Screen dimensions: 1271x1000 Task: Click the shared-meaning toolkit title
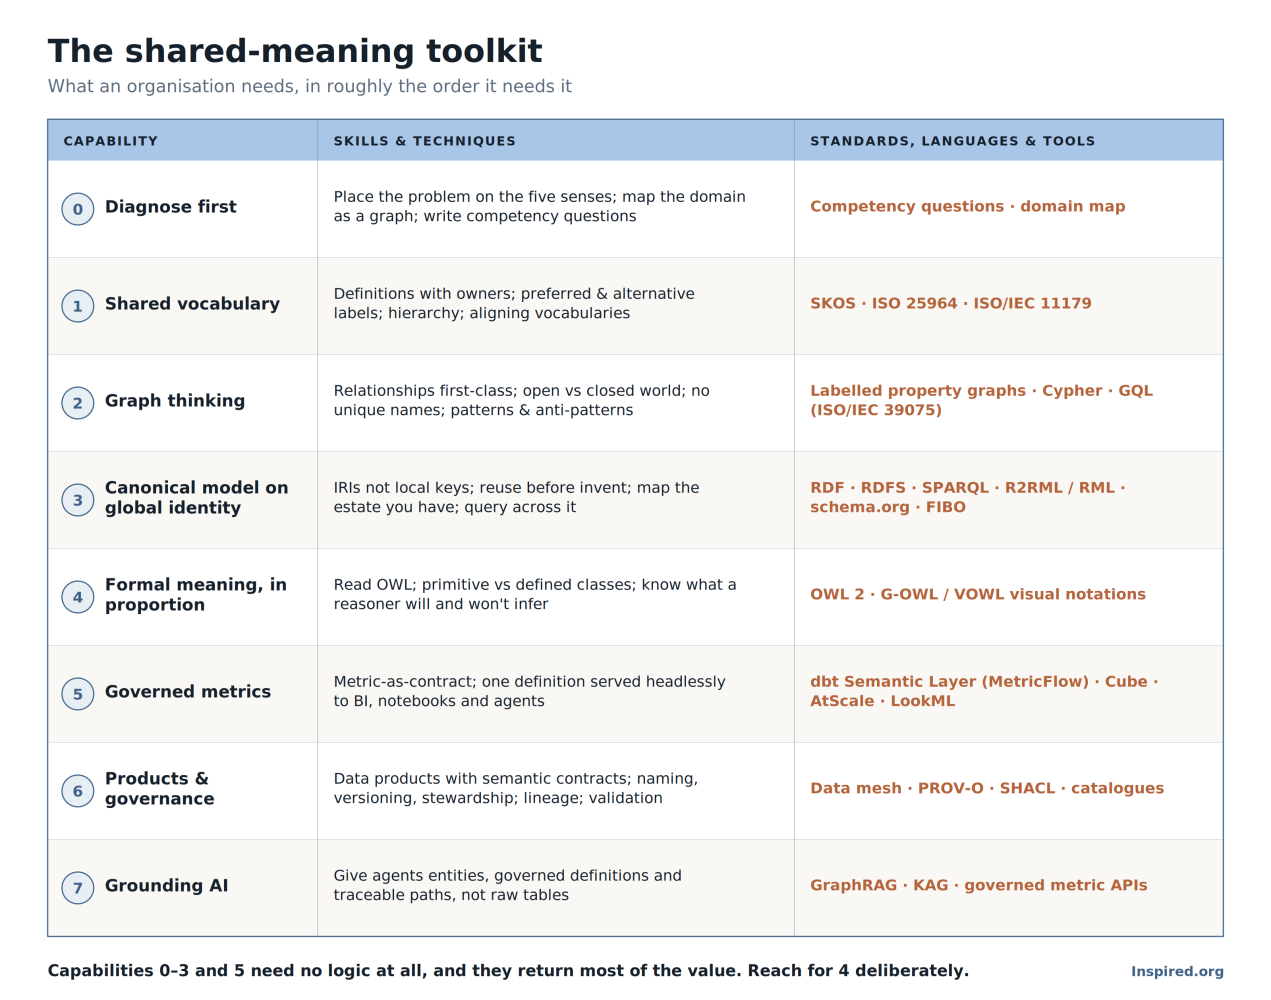coord(295,50)
